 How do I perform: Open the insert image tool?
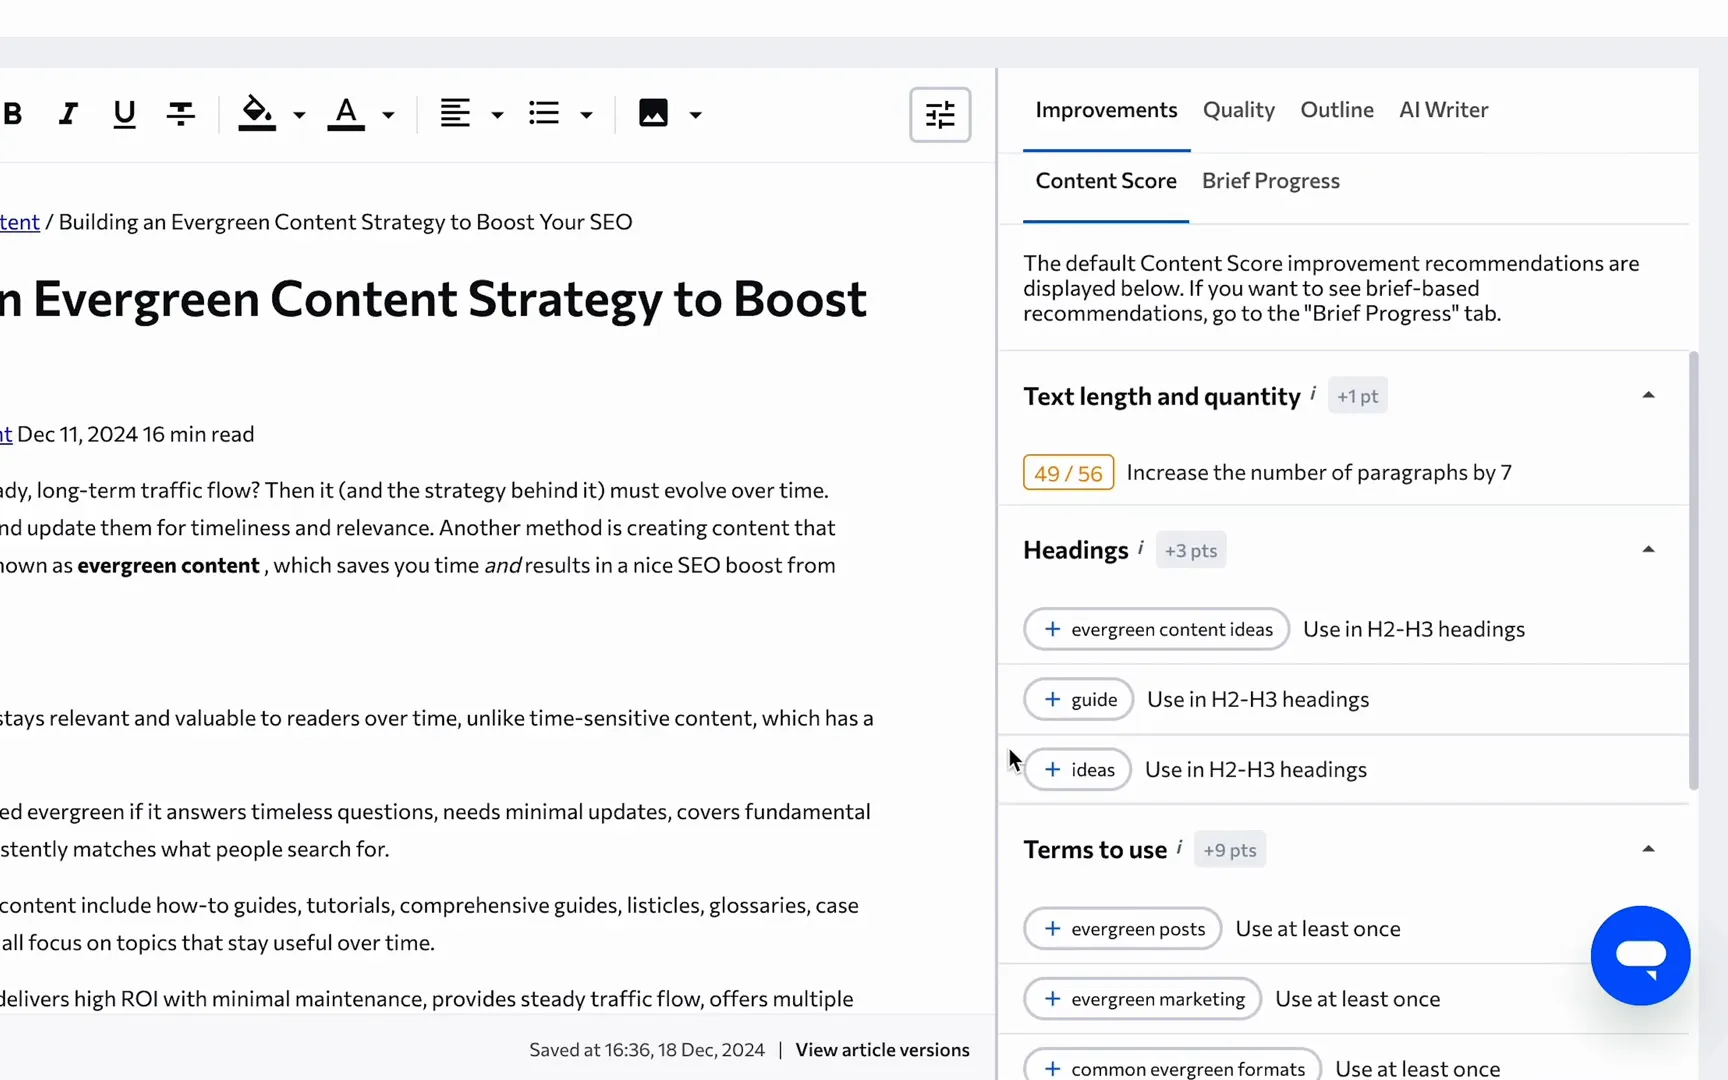point(655,113)
